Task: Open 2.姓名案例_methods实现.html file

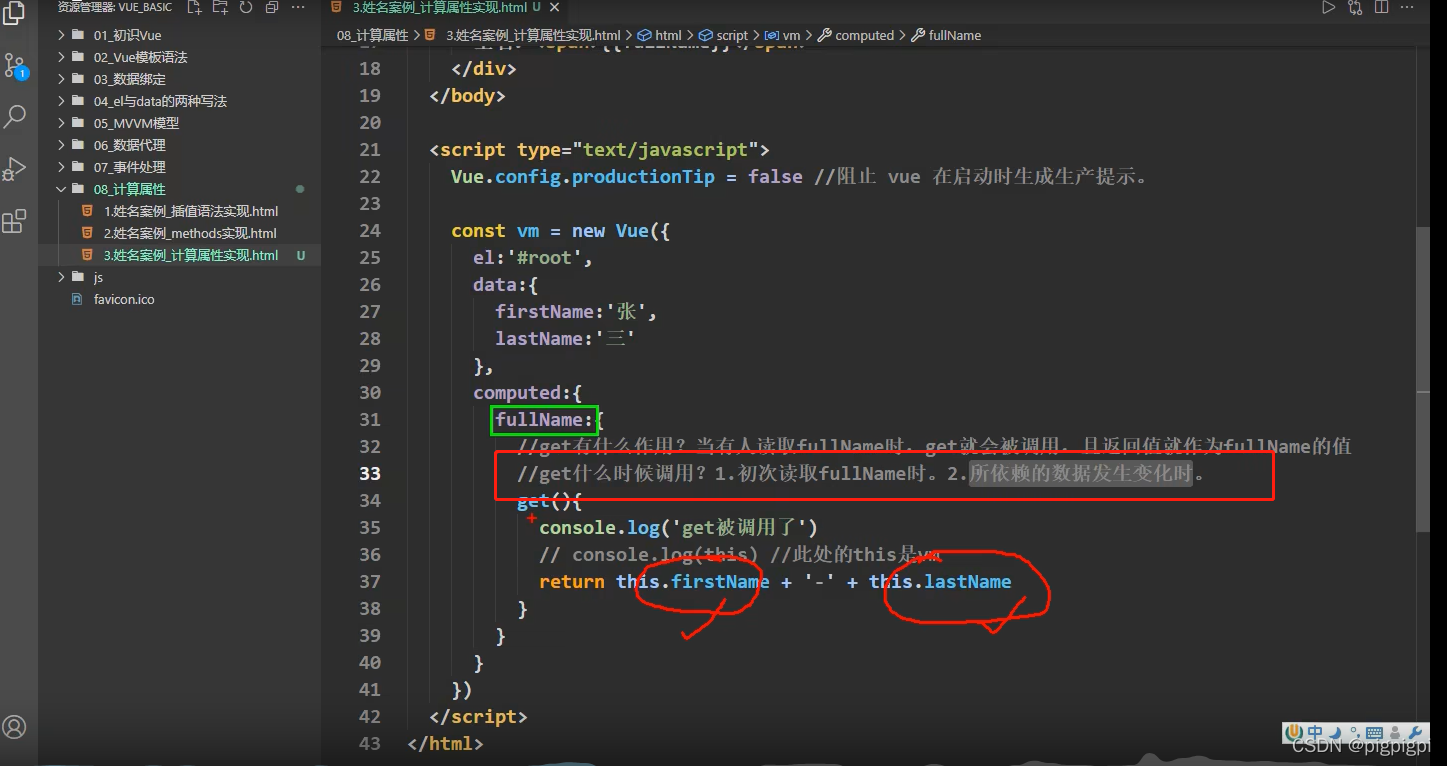Action: point(179,233)
